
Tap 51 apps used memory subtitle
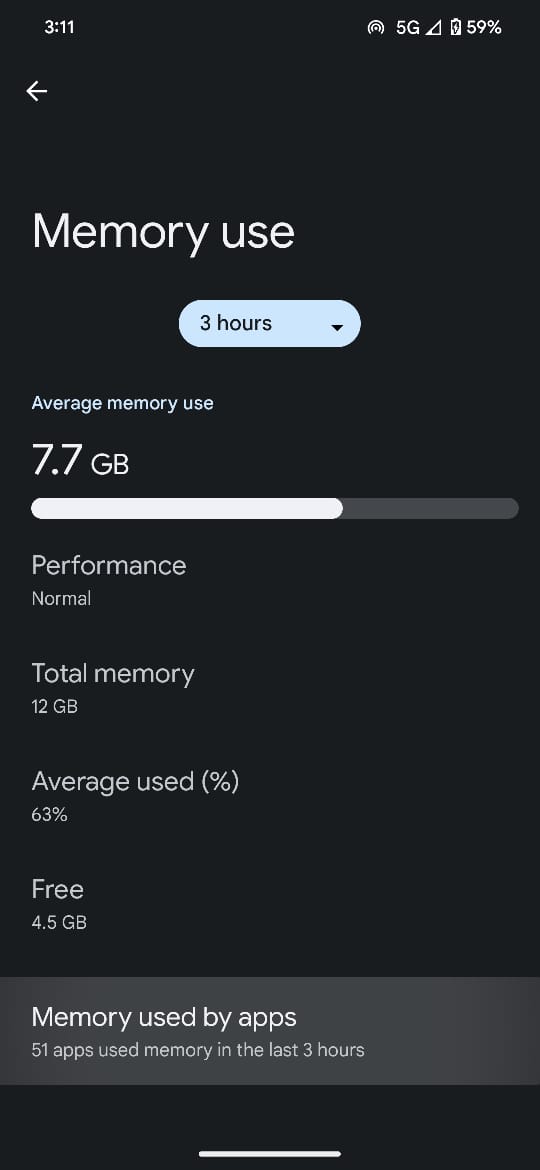[x=198, y=1050]
